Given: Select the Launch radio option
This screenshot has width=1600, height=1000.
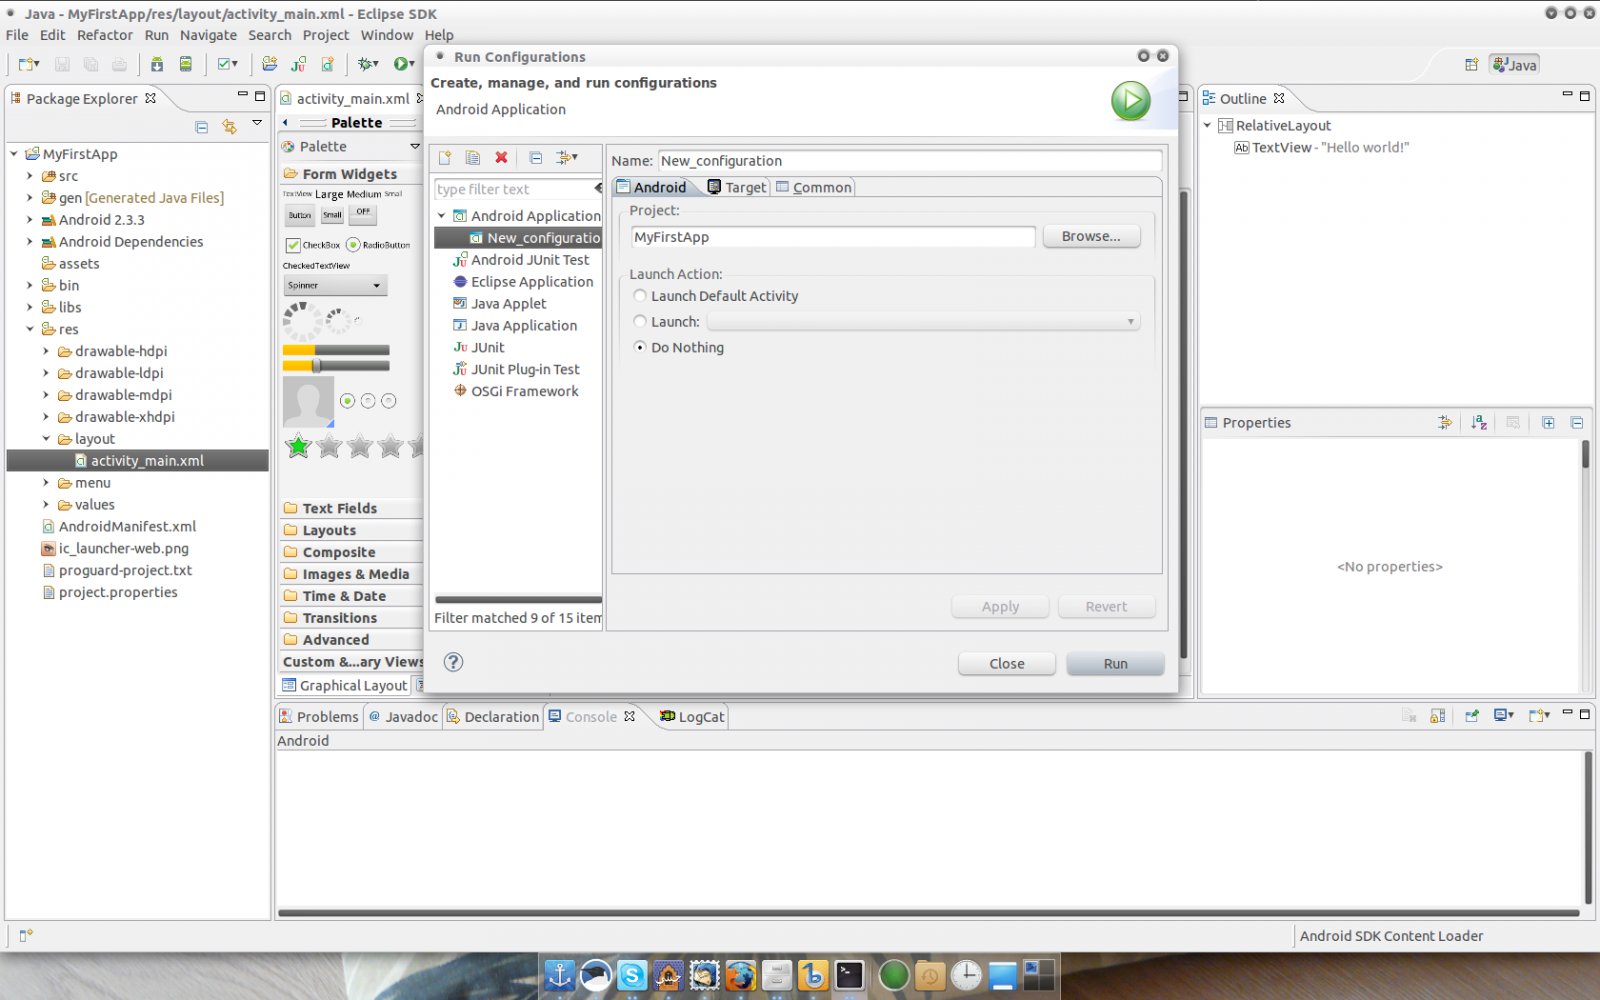Looking at the screenshot, I should [x=640, y=322].
